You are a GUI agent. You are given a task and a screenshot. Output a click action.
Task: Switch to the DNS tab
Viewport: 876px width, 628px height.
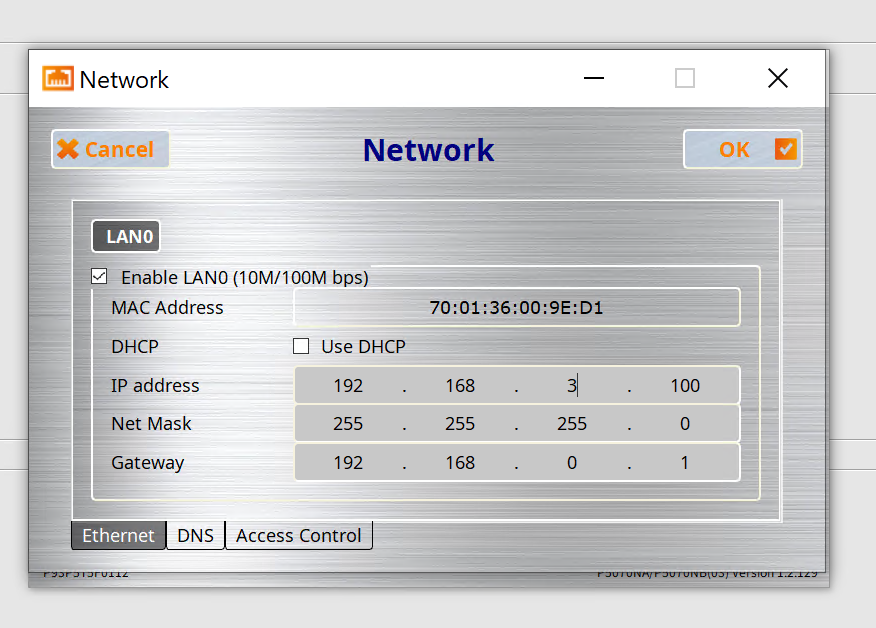[x=195, y=536]
